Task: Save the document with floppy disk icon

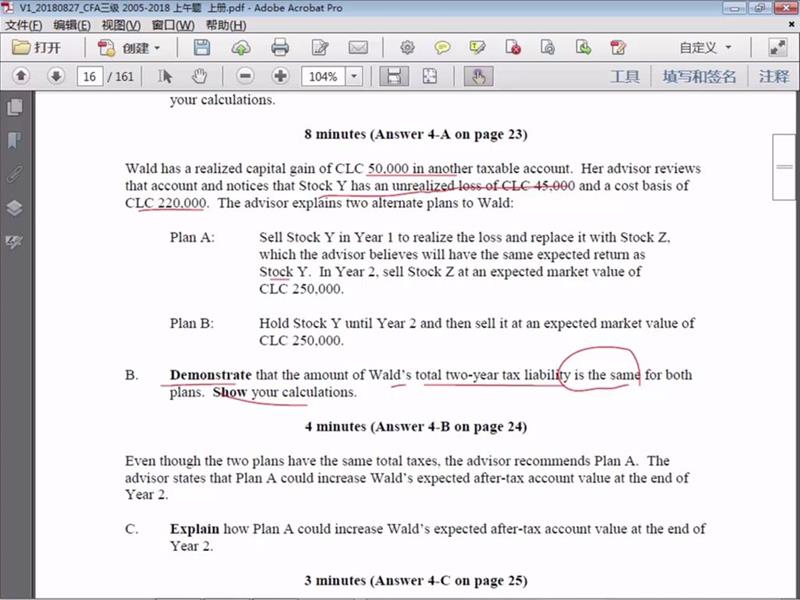Action: (x=202, y=48)
